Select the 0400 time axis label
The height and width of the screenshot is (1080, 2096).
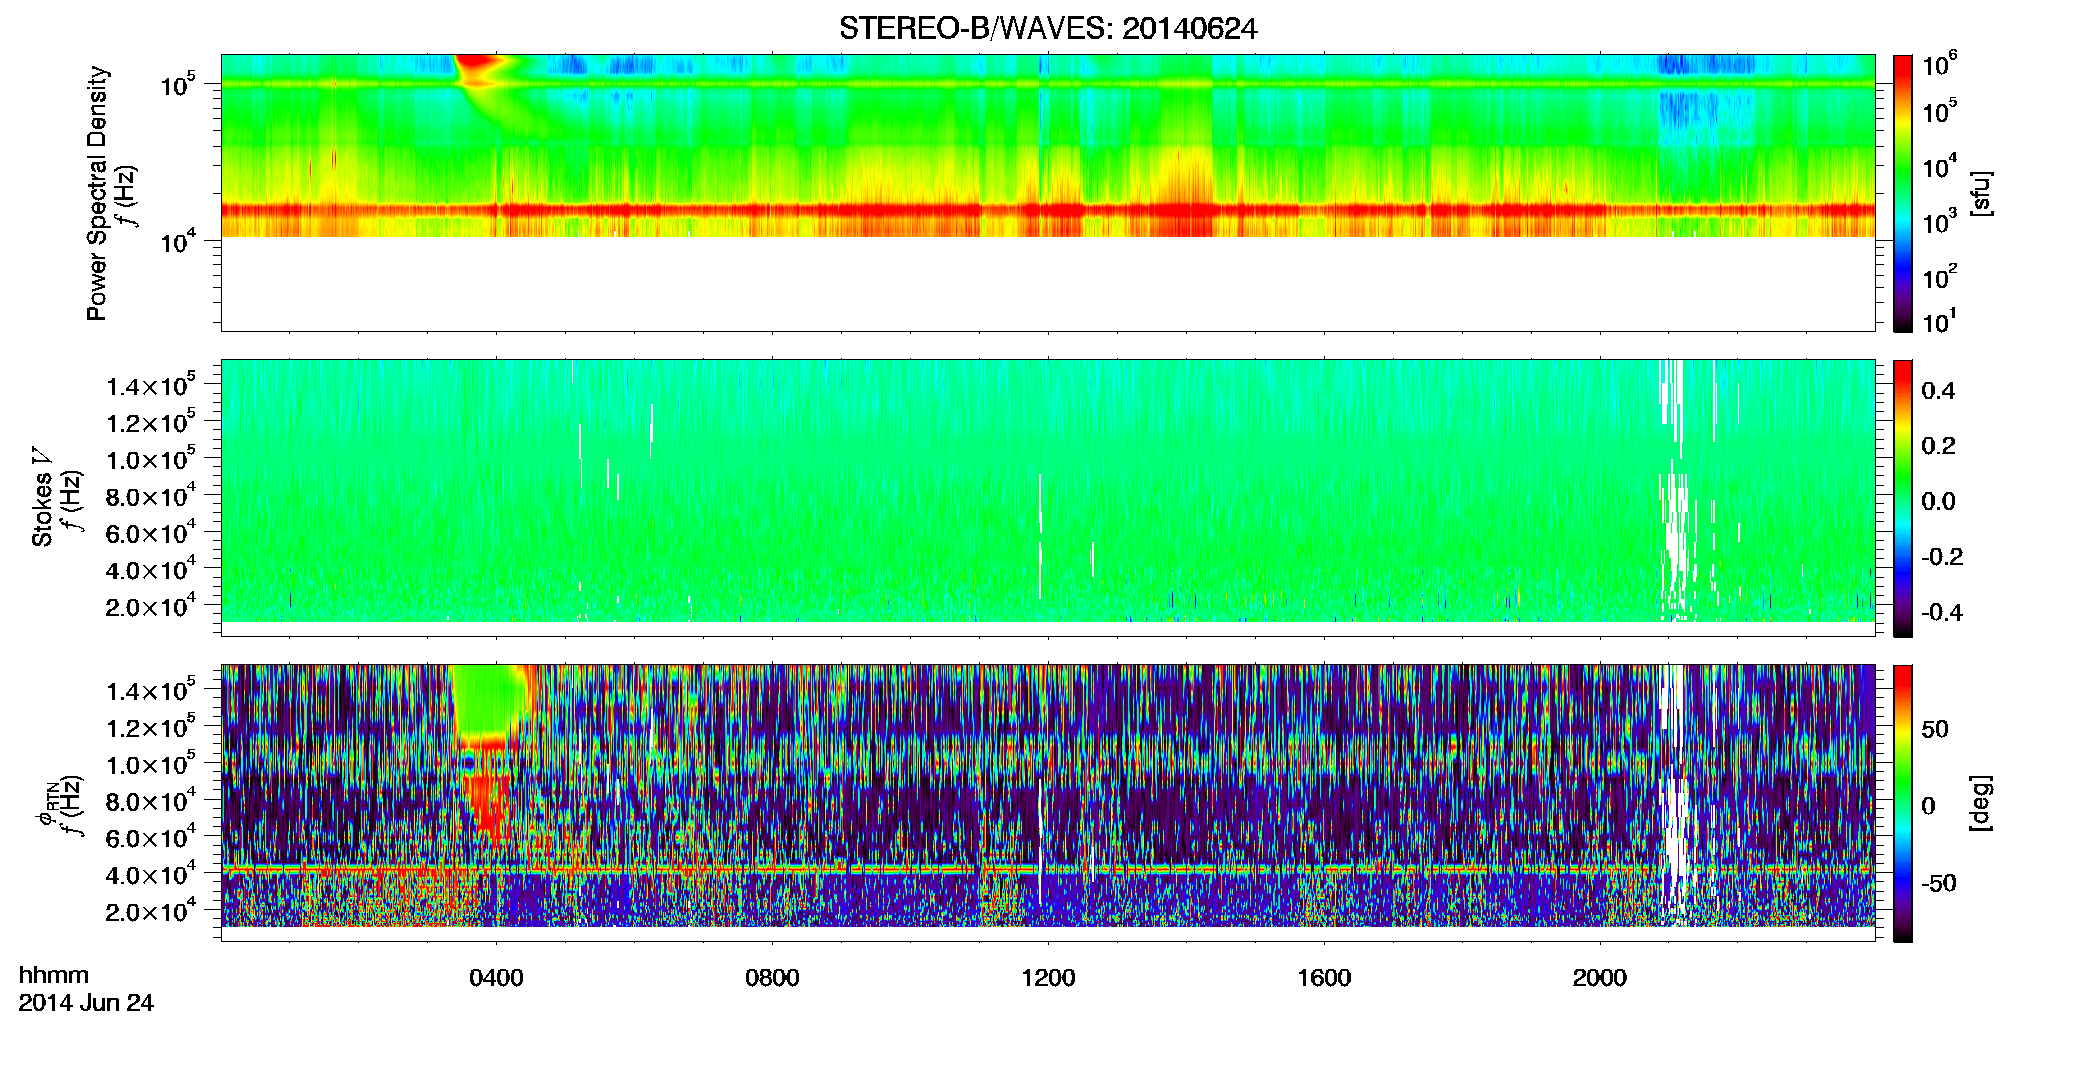point(496,978)
